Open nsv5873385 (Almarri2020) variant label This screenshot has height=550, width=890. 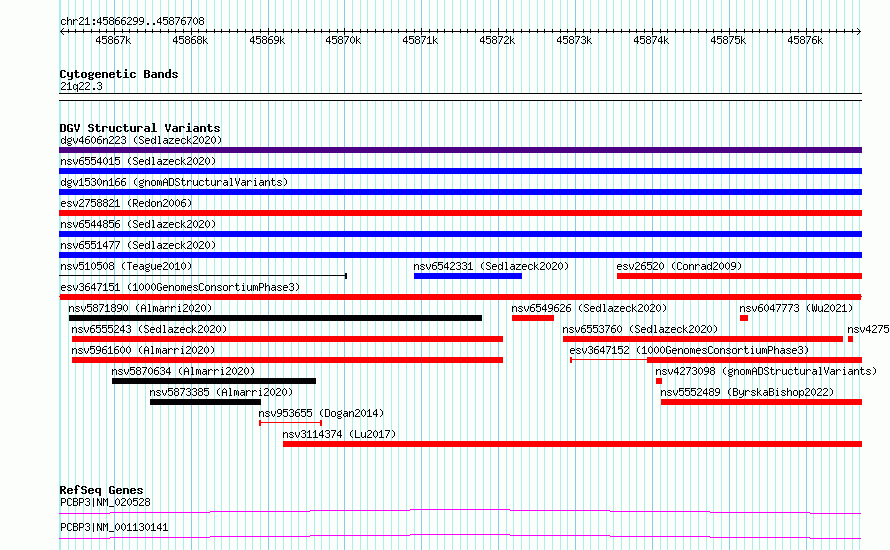point(221,392)
